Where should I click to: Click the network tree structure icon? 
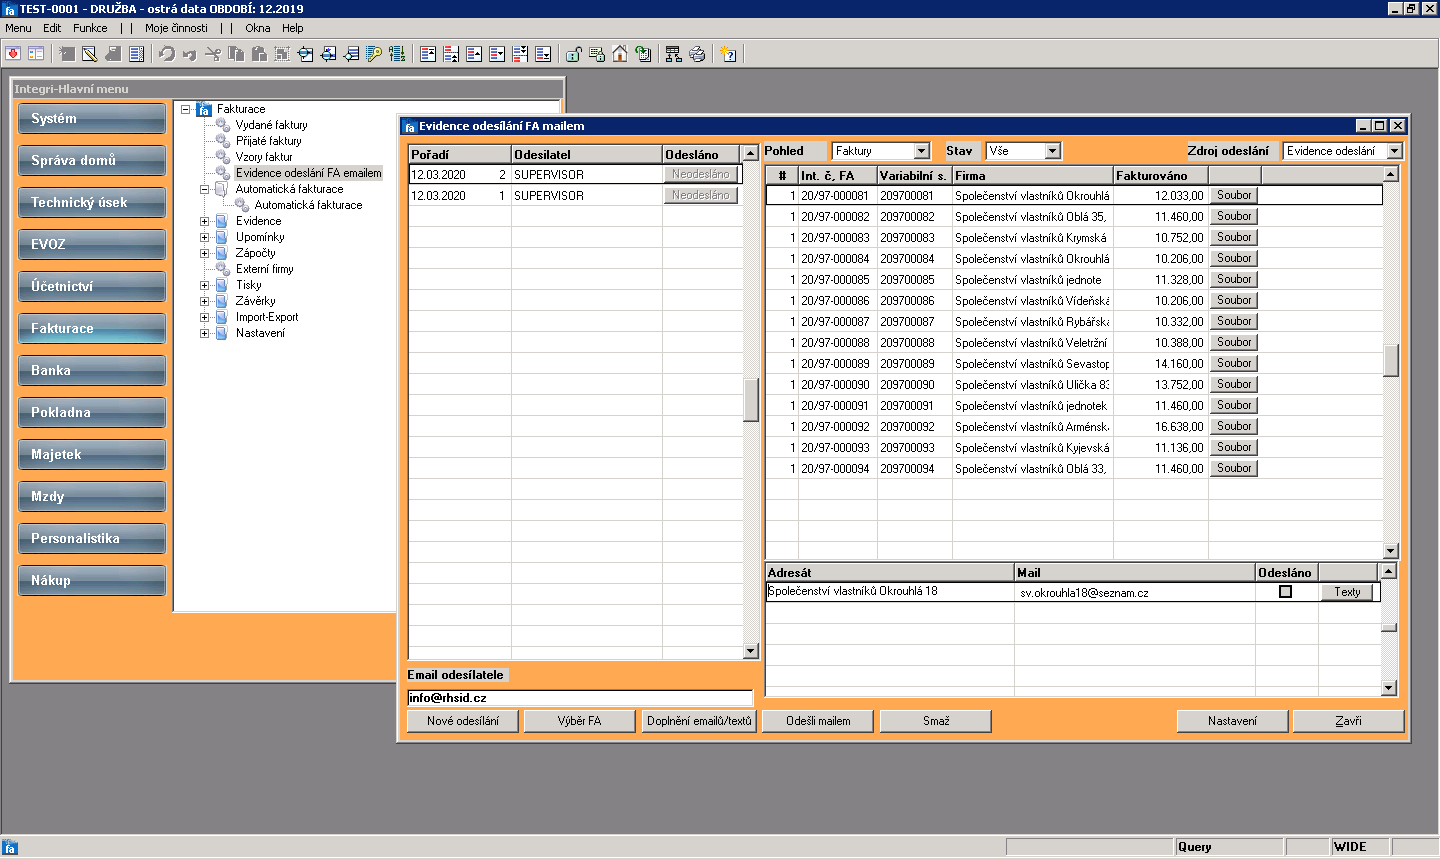(673, 54)
